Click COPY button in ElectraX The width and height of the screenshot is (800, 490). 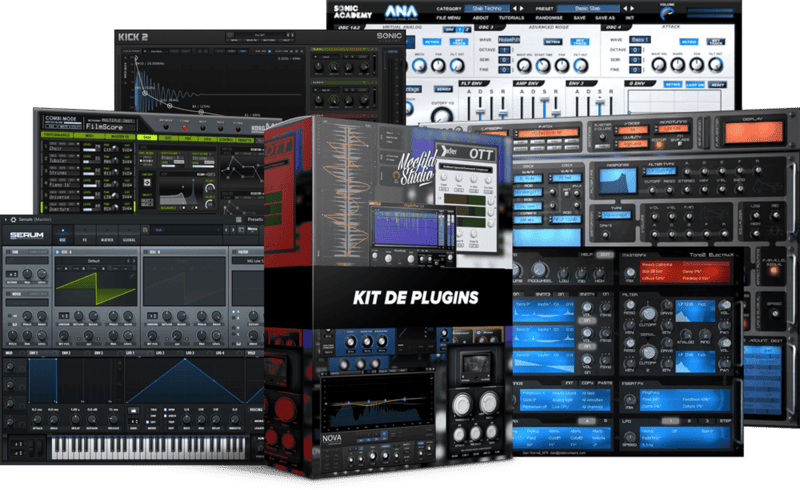pos(588,382)
